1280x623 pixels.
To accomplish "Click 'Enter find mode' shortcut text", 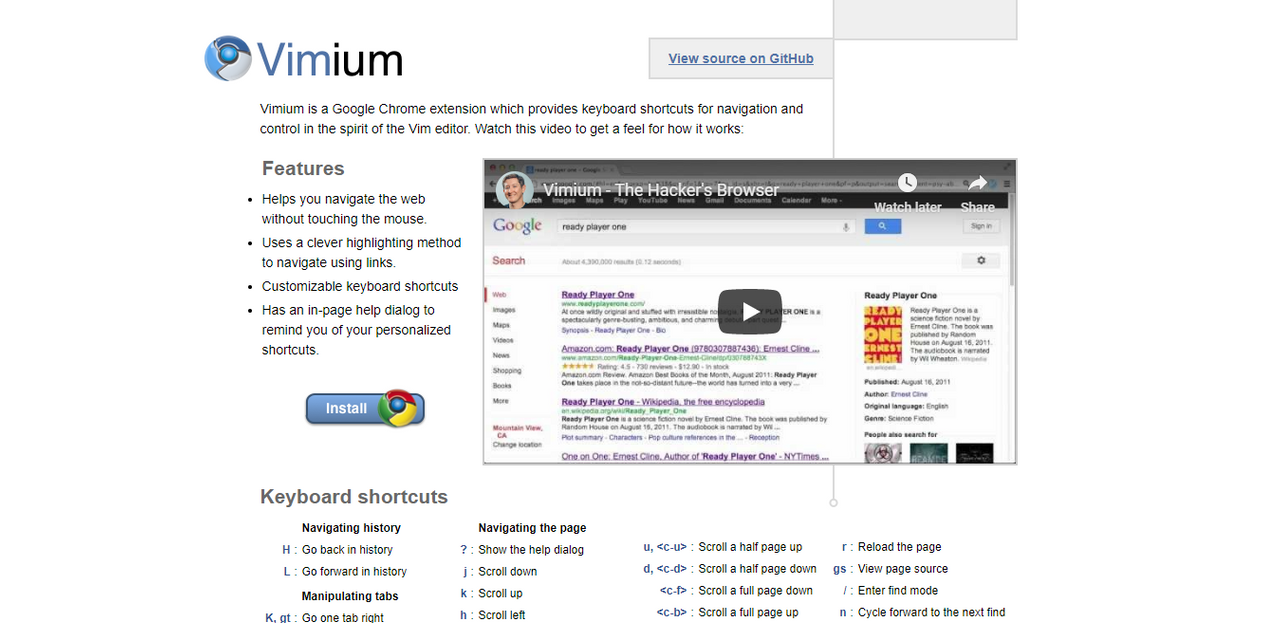I will tap(898, 591).
